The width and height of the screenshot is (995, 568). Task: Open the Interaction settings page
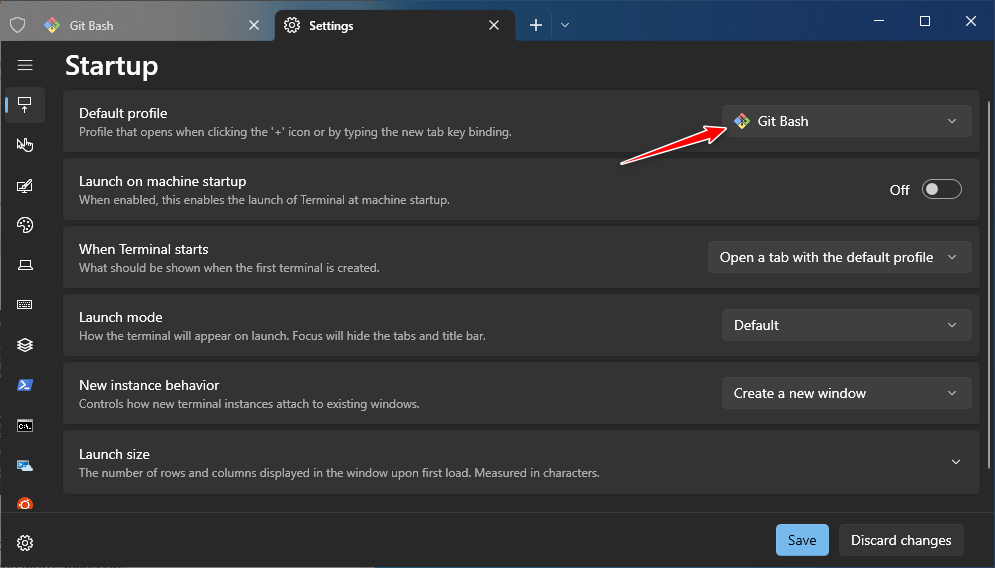(25, 145)
